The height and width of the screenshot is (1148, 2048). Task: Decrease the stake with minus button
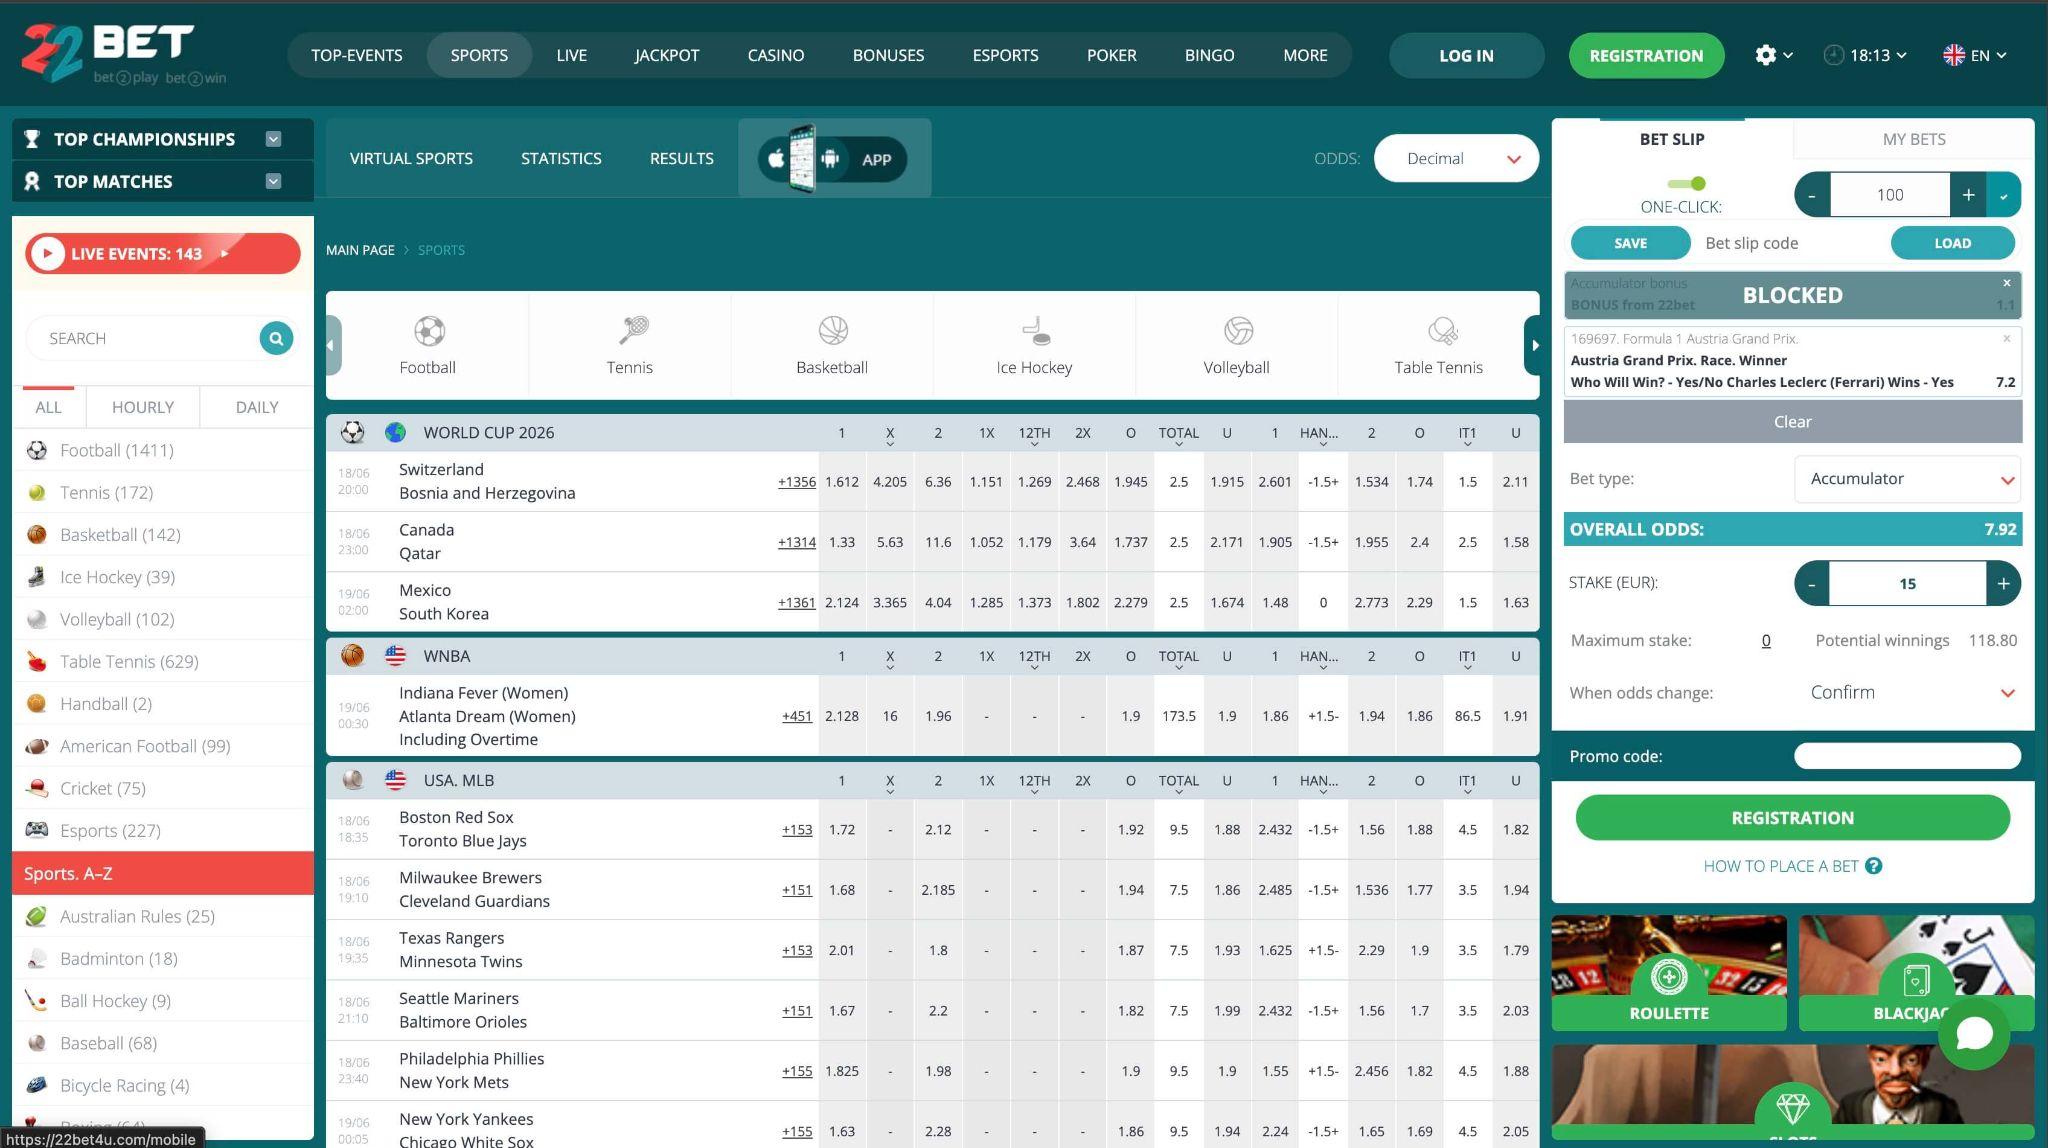[1812, 583]
